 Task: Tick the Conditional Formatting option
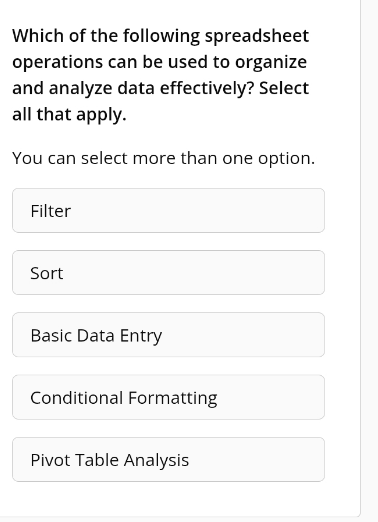pyautogui.click(x=168, y=397)
